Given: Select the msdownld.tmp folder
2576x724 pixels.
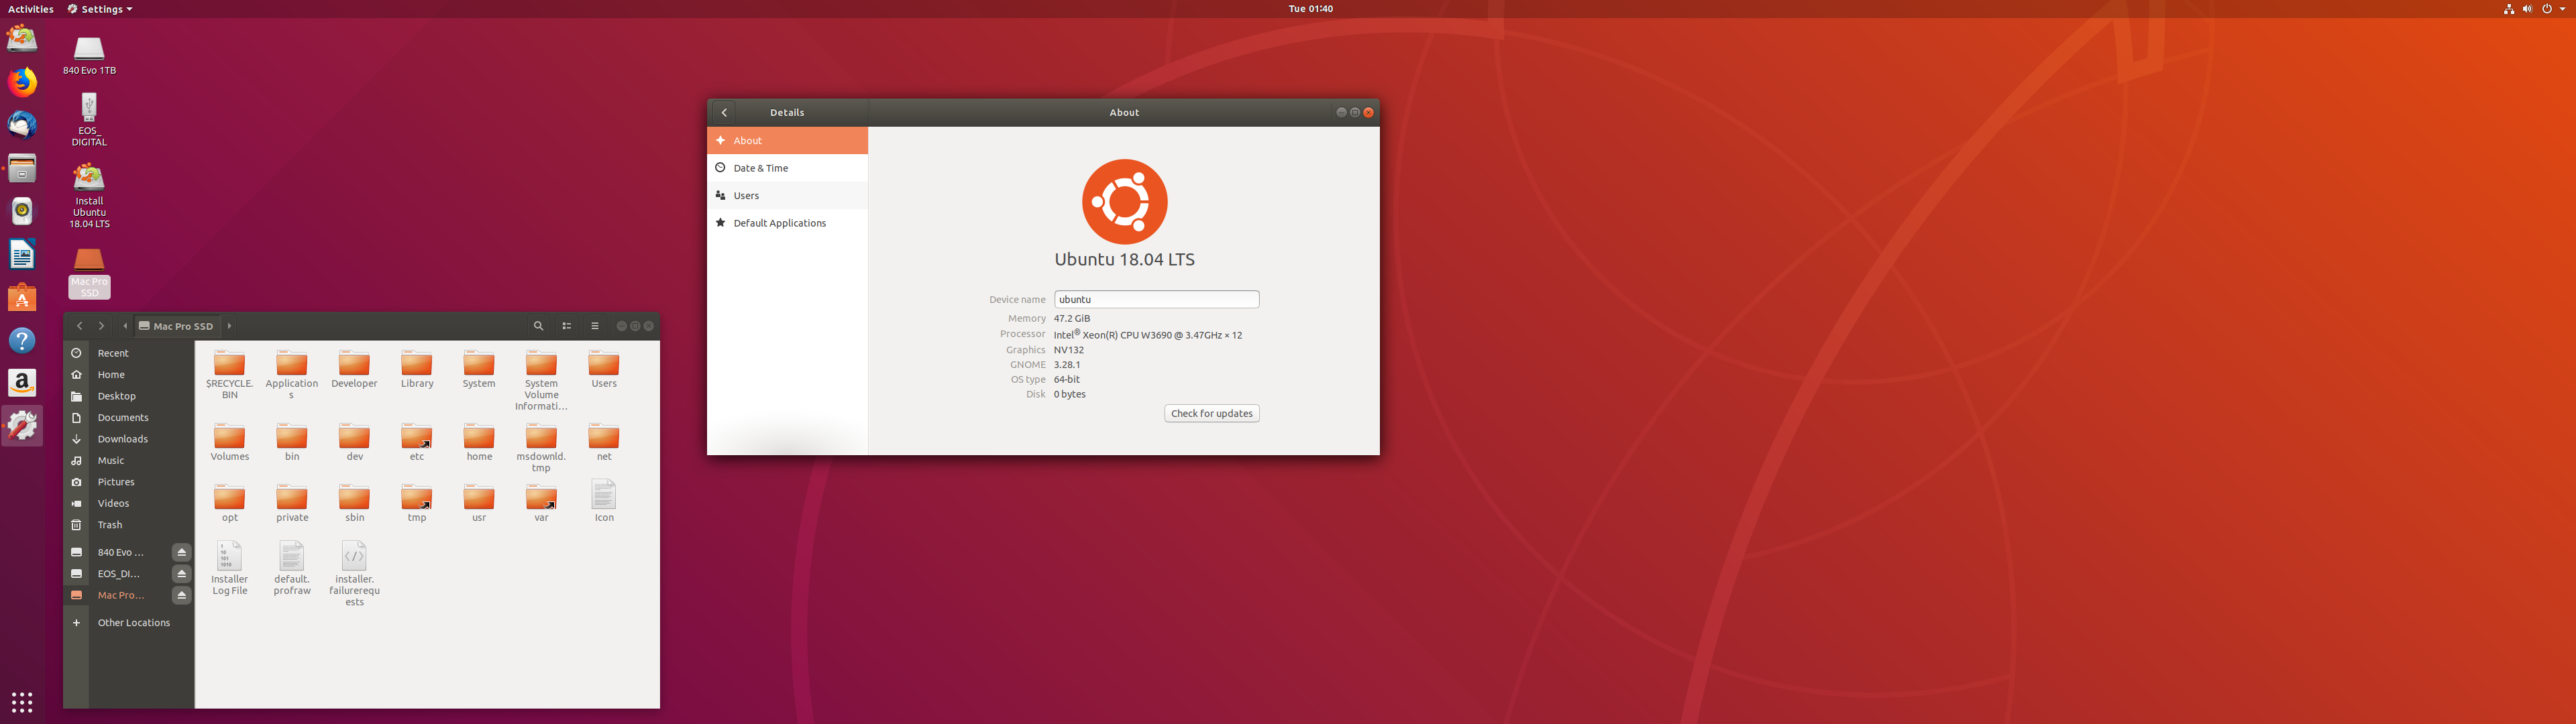Looking at the screenshot, I should (x=541, y=448).
